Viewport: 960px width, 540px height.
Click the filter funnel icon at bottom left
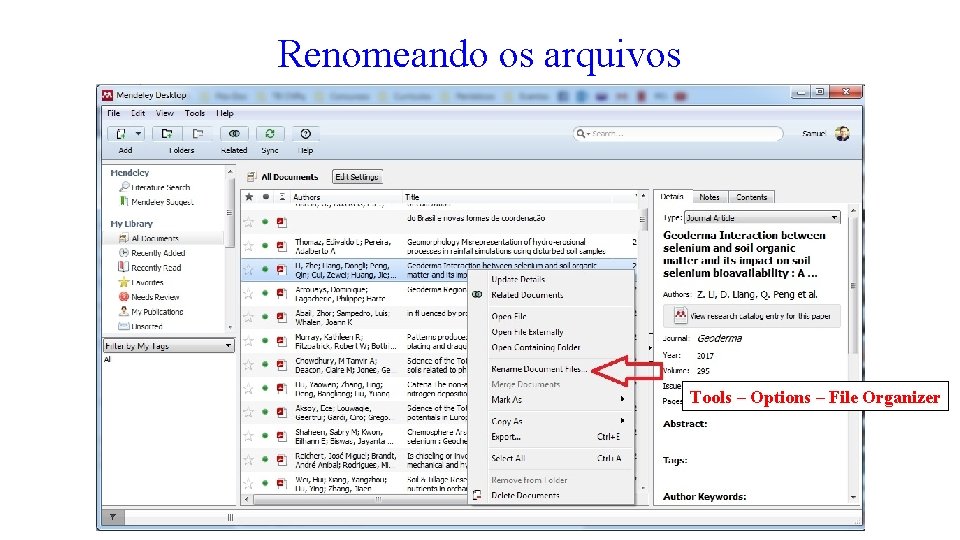(x=113, y=517)
